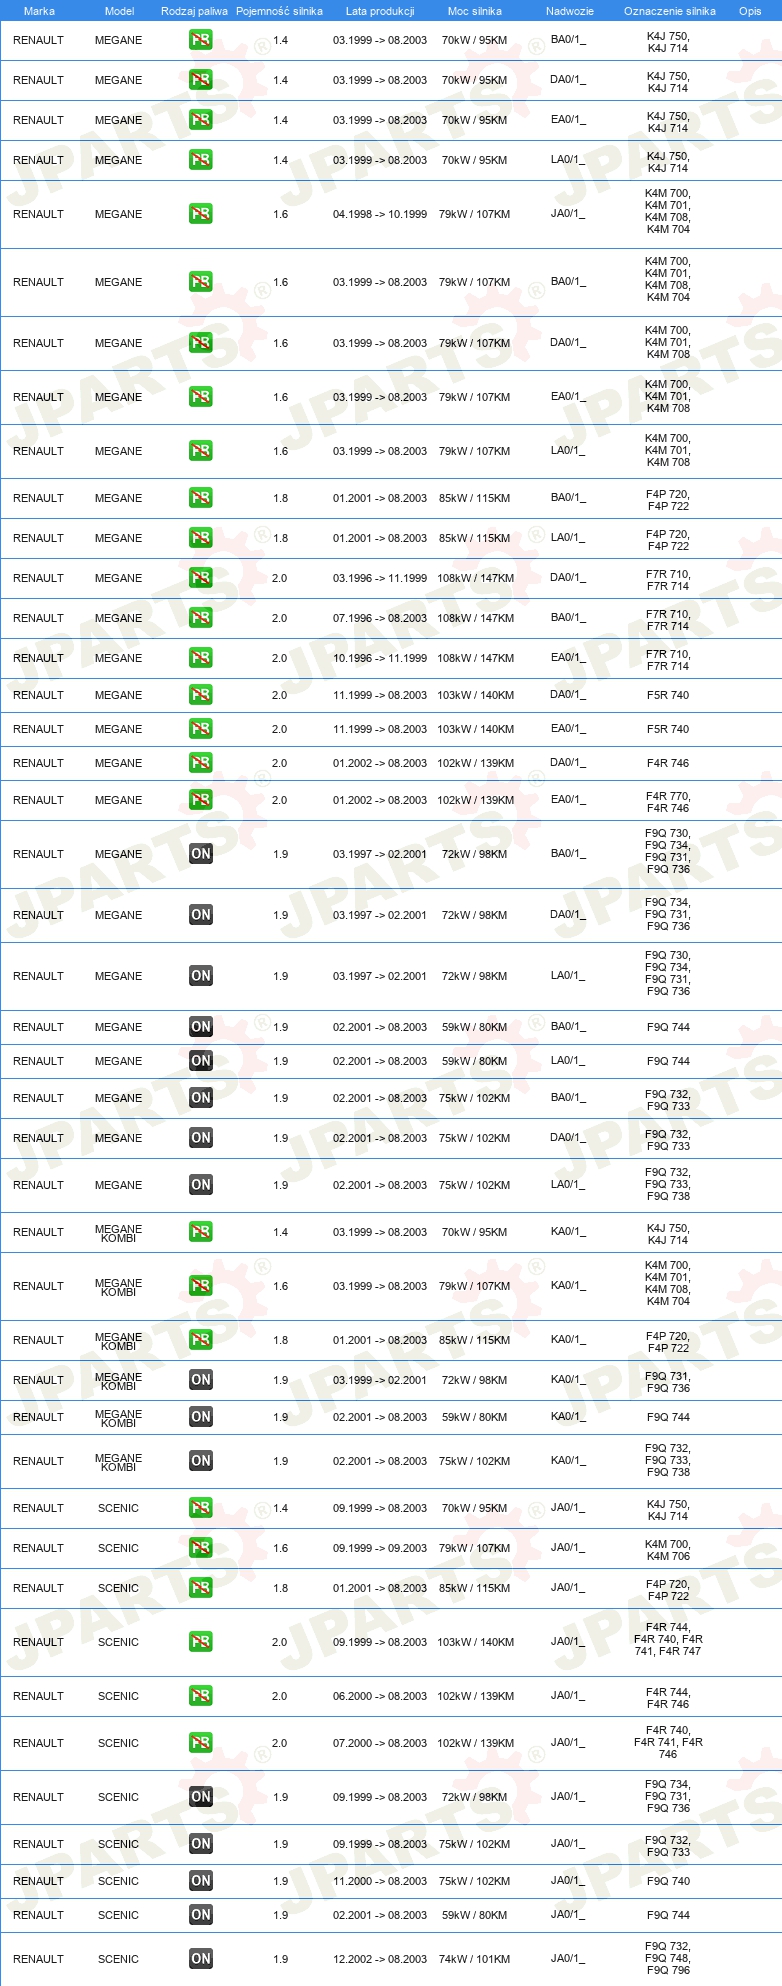Viewport: 782px width, 1986px height.
Task: Click the Oznaczenie silnika column header
Action: (x=670, y=11)
